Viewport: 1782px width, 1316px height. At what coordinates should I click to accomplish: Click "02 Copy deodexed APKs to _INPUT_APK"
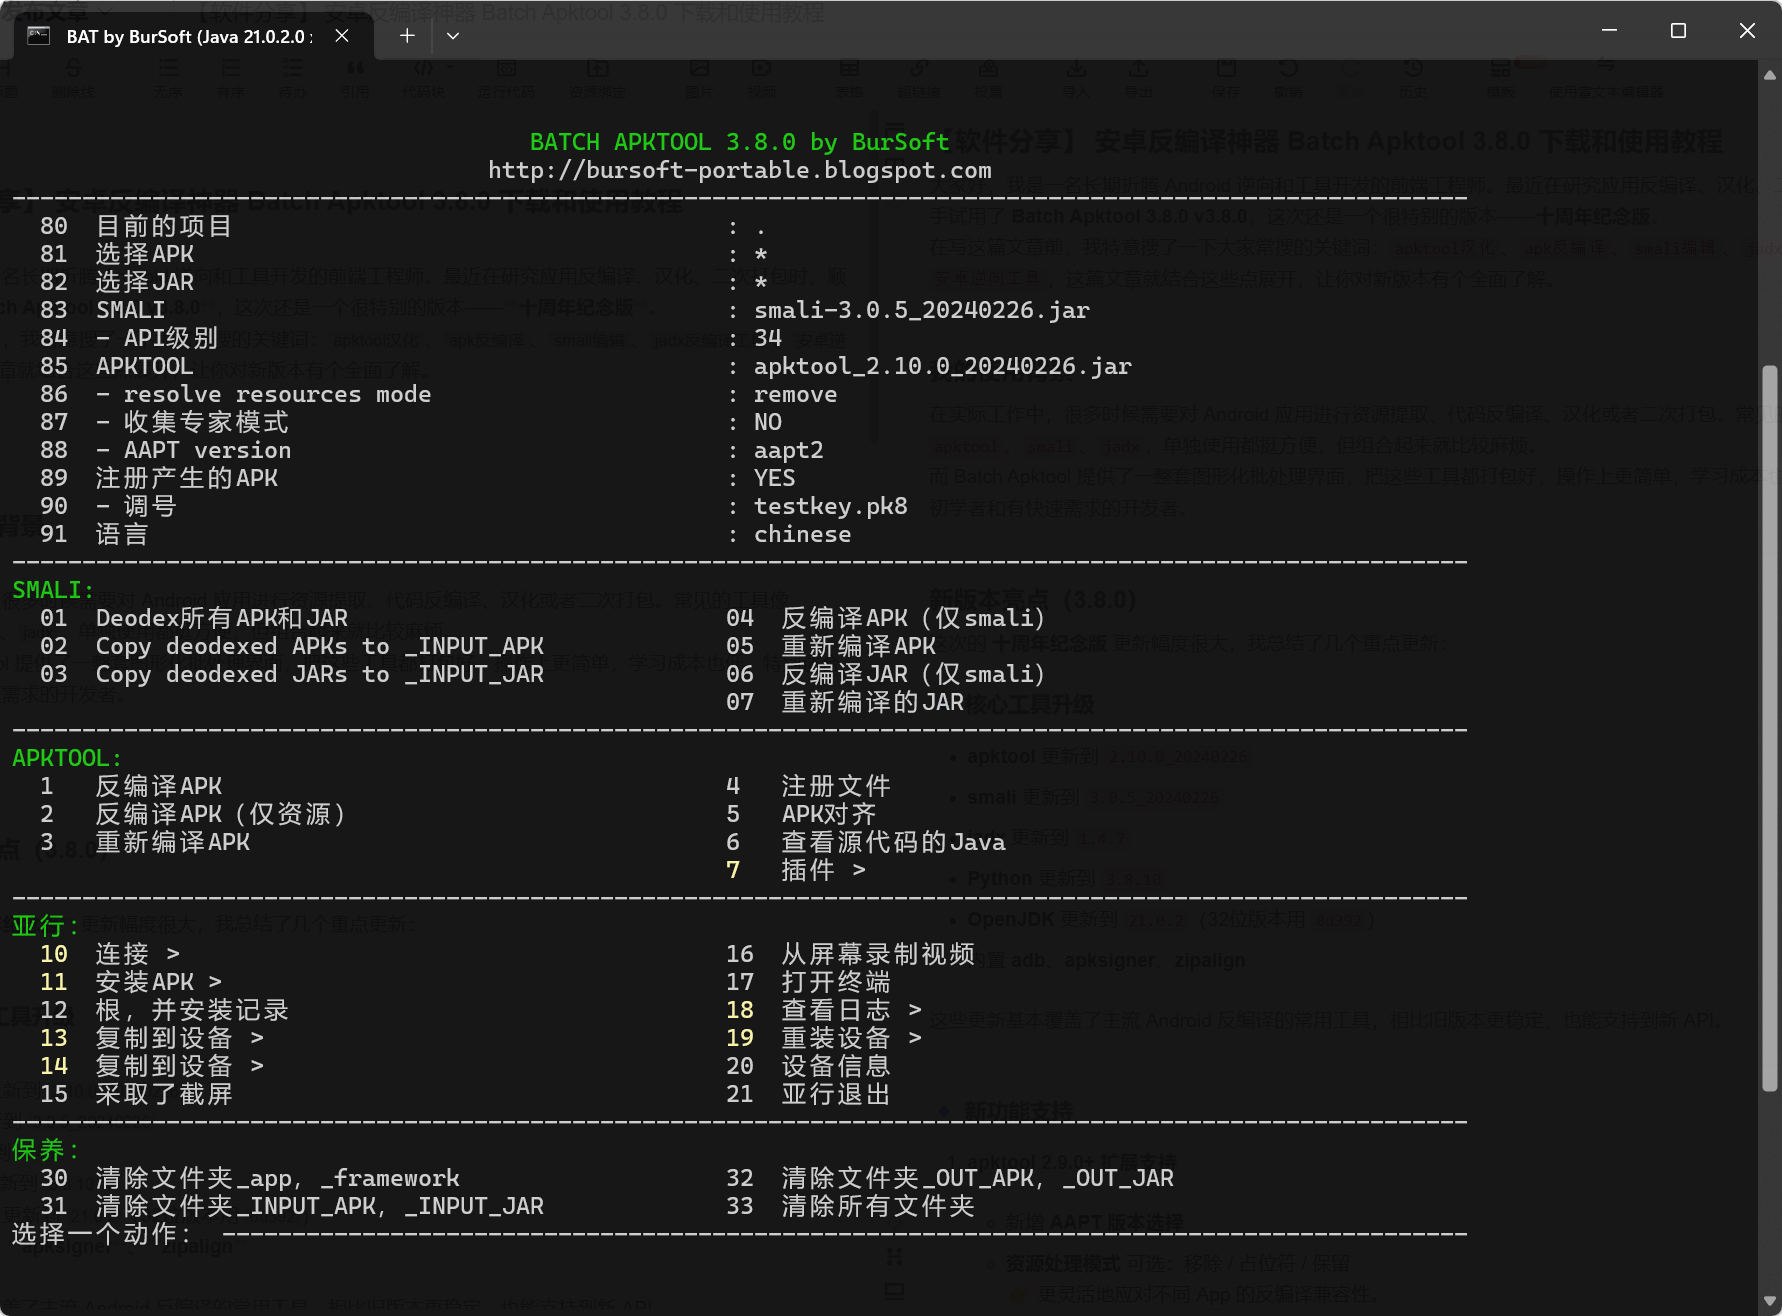(292, 646)
